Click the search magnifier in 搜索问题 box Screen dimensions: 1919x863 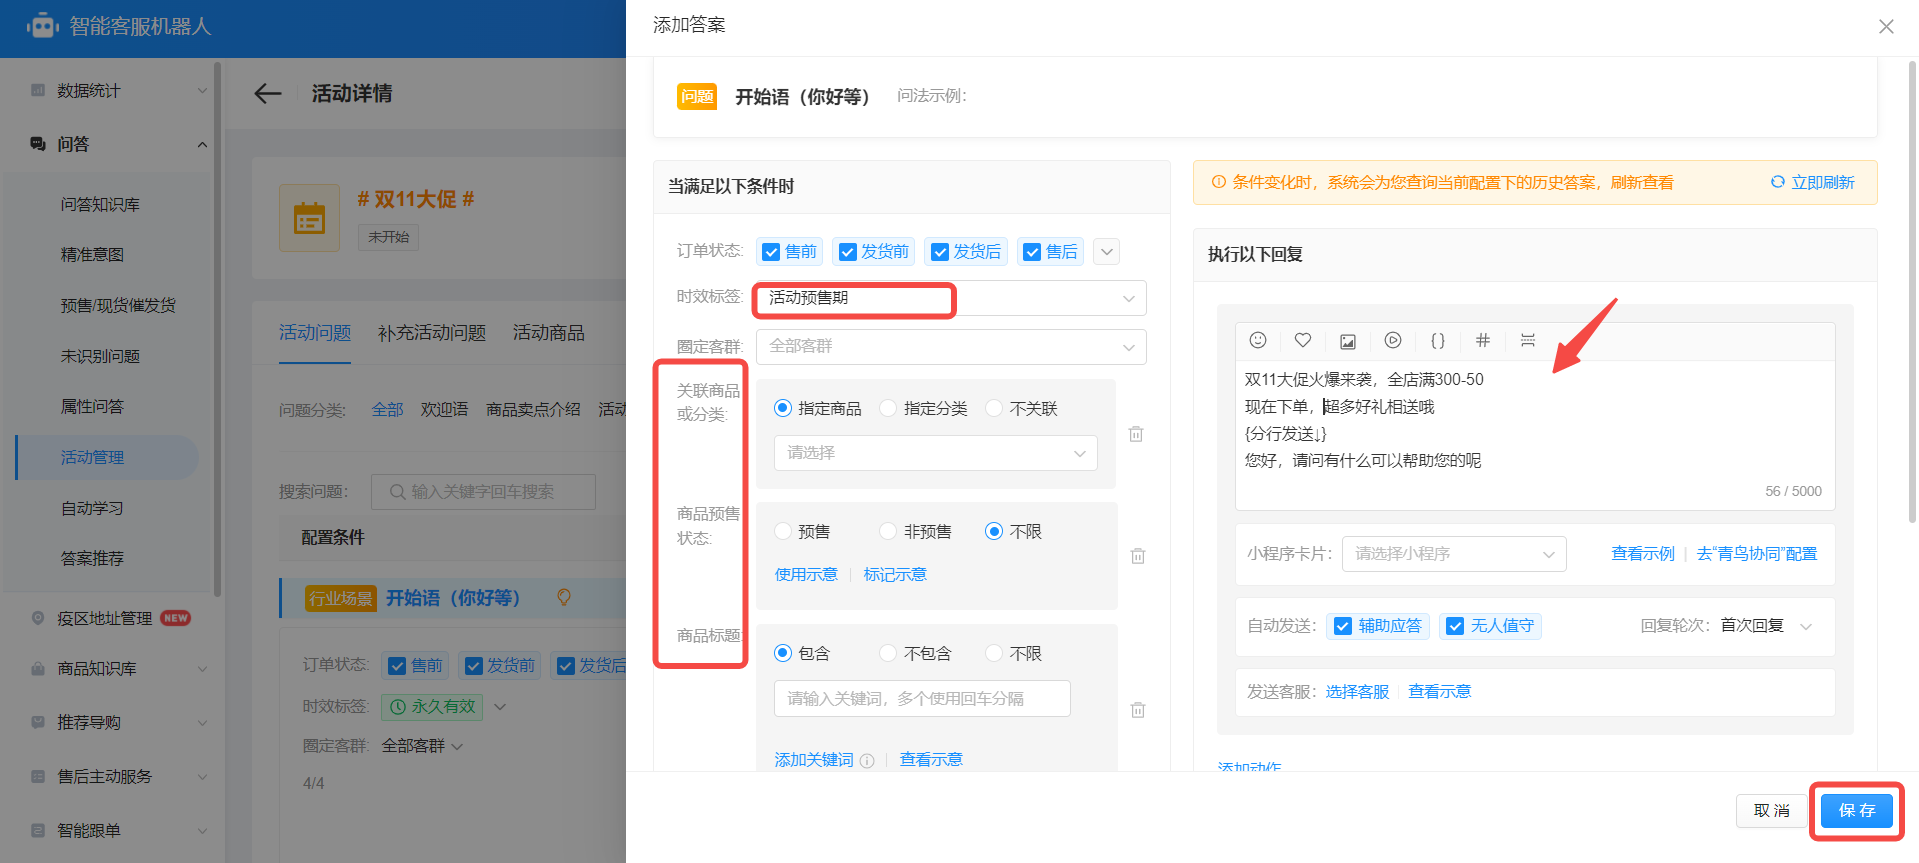[x=397, y=492]
